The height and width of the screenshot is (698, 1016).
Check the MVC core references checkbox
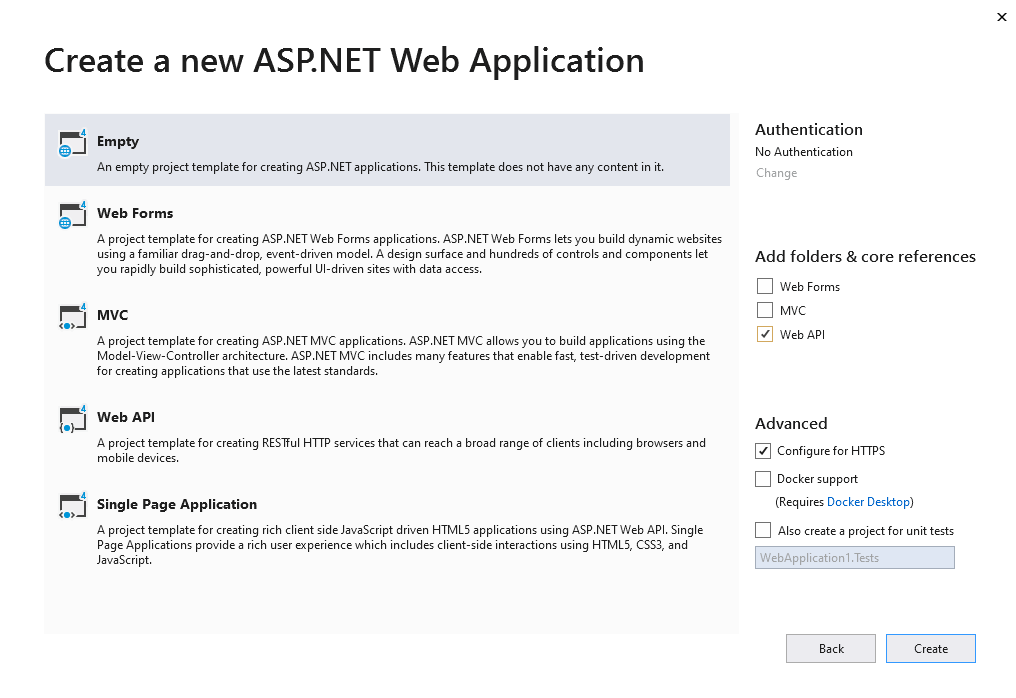(x=765, y=311)
